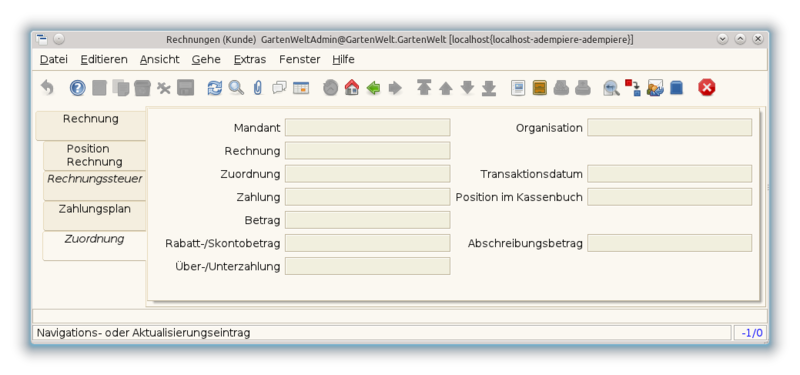Switch to the Rechnung tab

(x=91, y=126)
